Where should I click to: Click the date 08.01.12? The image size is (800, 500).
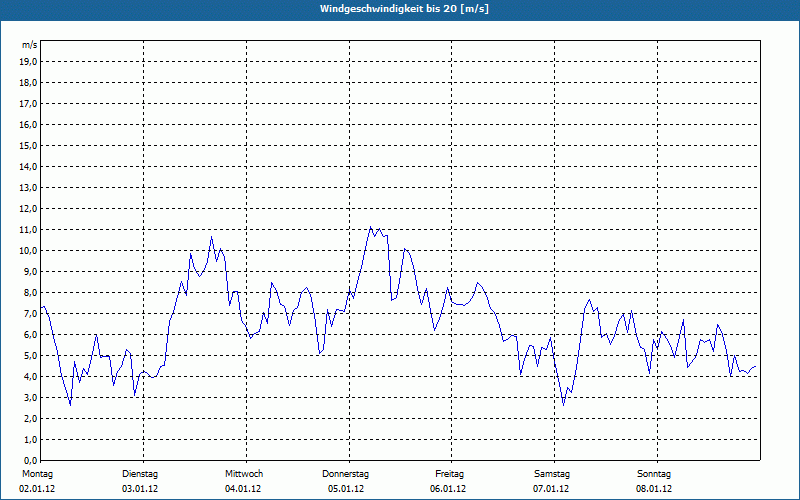coord(654,489)
